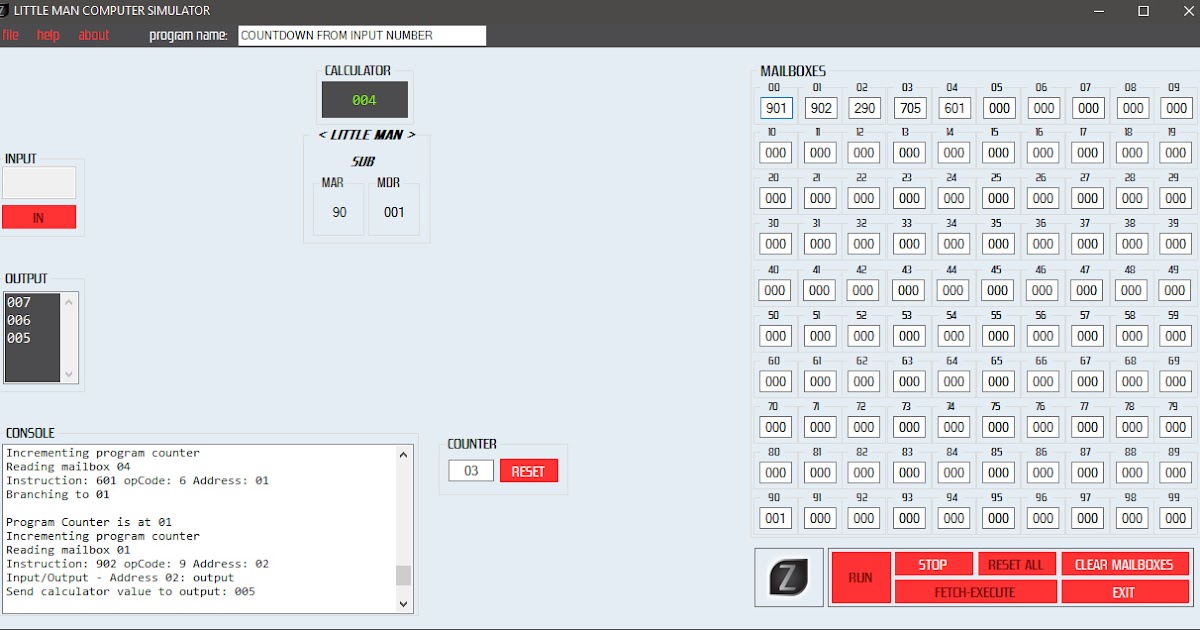Screen dimensions: 1200x630
Task: Click the OUTPUT list down scroll arrow
Action: pyautogui.click(x=70, y=373)
